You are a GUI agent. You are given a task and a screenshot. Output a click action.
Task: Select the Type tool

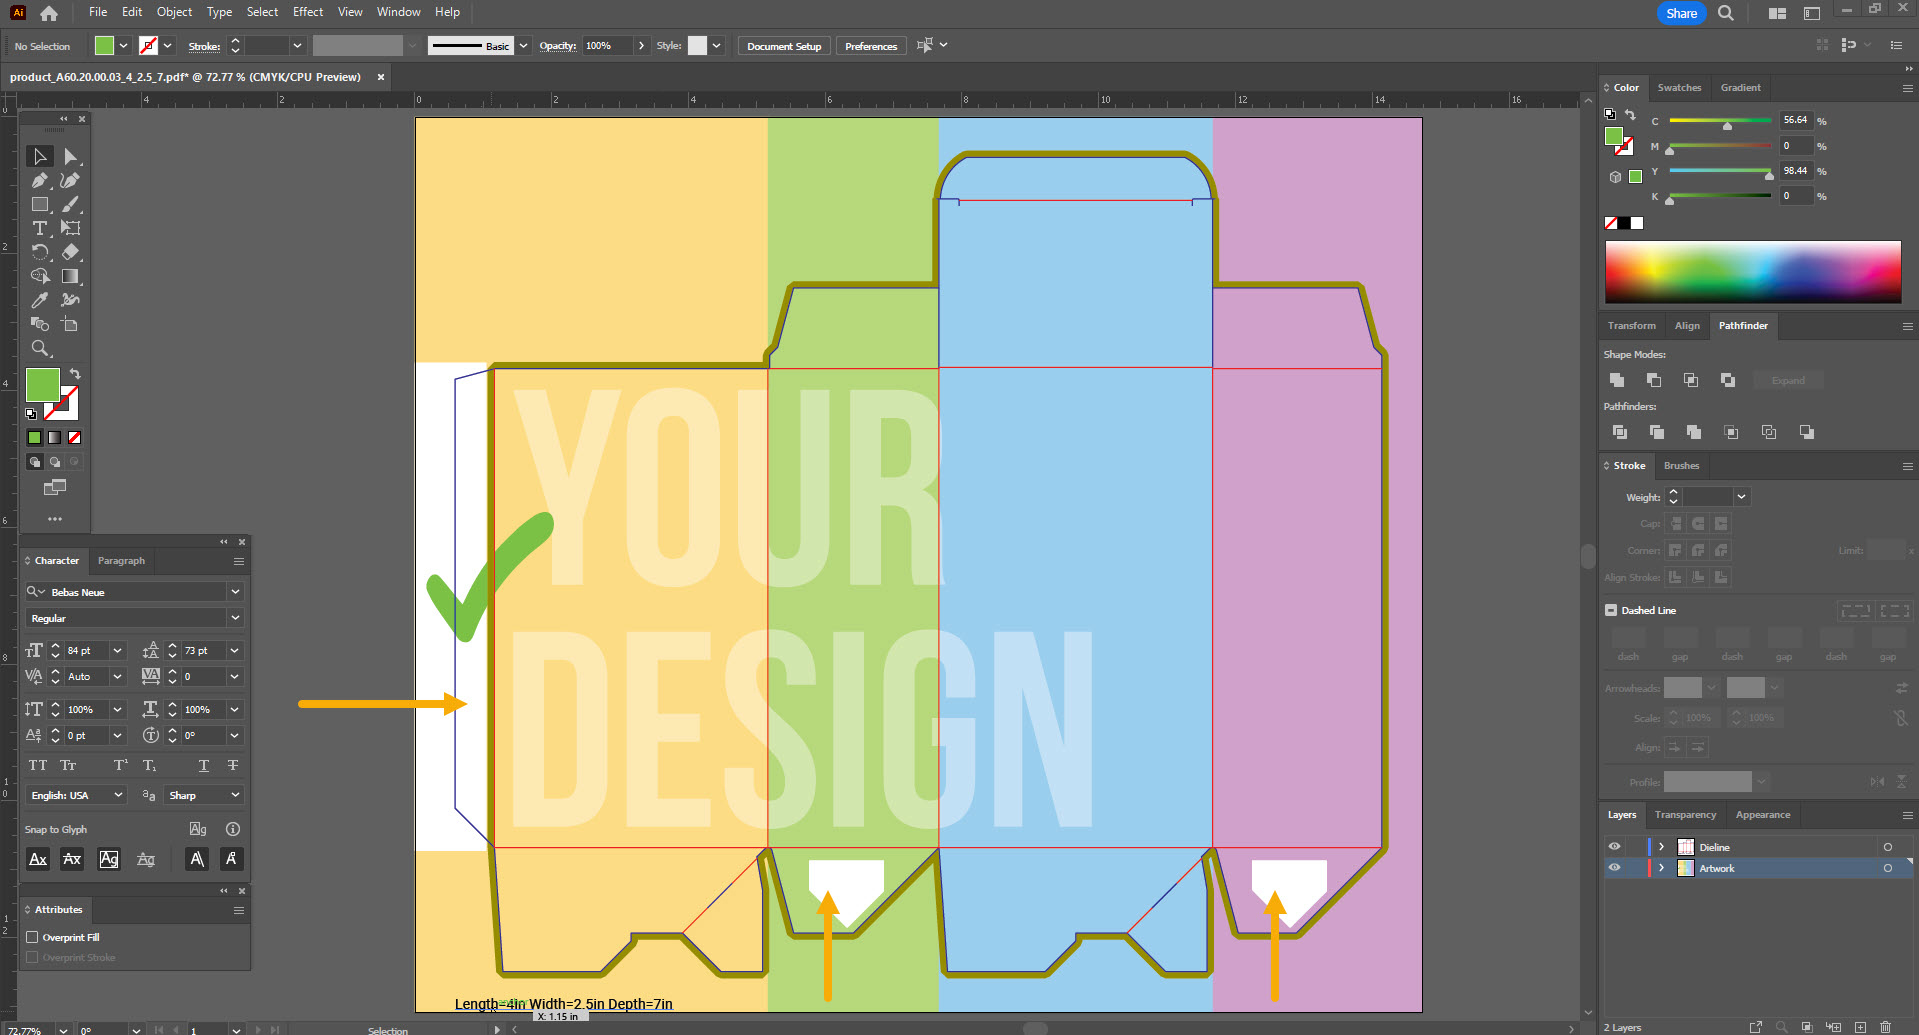tap(40, 228)
